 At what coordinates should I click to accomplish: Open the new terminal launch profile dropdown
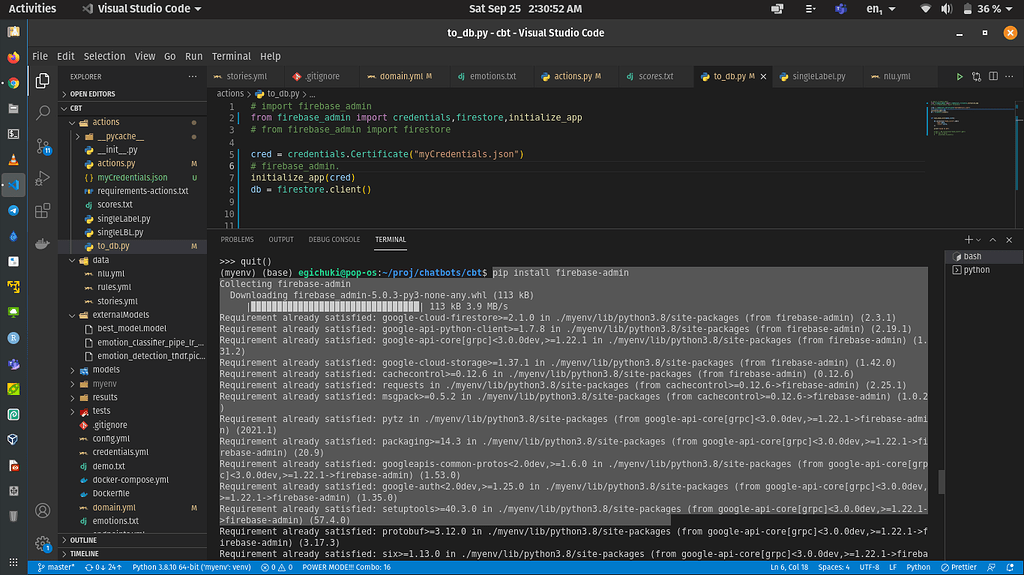(979, 240)
